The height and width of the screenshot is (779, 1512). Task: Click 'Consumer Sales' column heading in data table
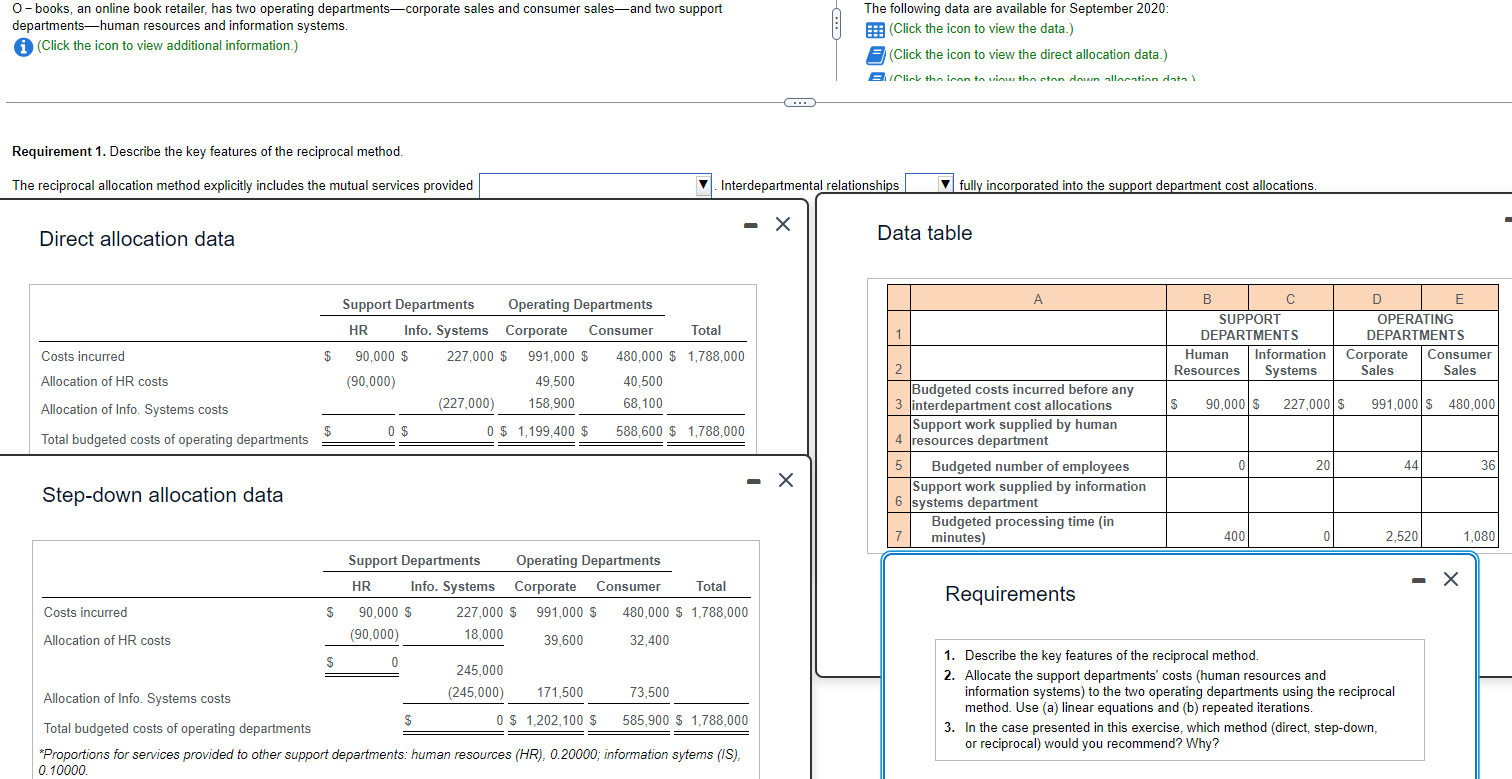point(1459,362)
